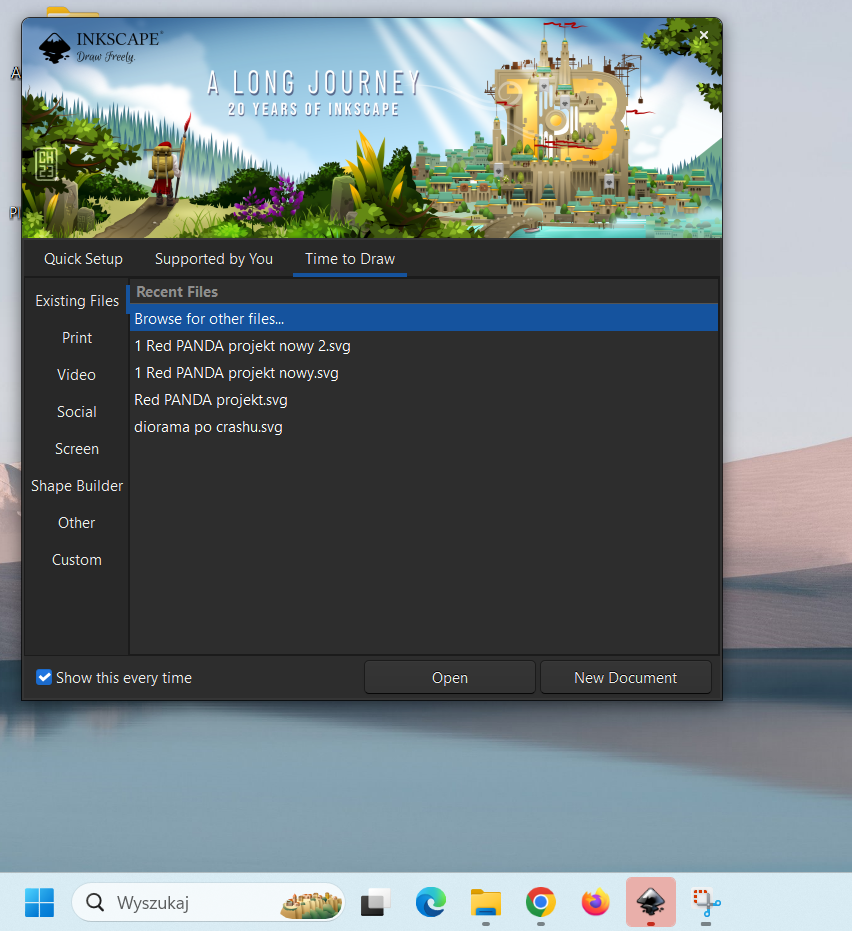Image resolution: width=852 pixels, height=931 pixels.
Task: Open the Windows Start menu
Action: pos(40,902)
